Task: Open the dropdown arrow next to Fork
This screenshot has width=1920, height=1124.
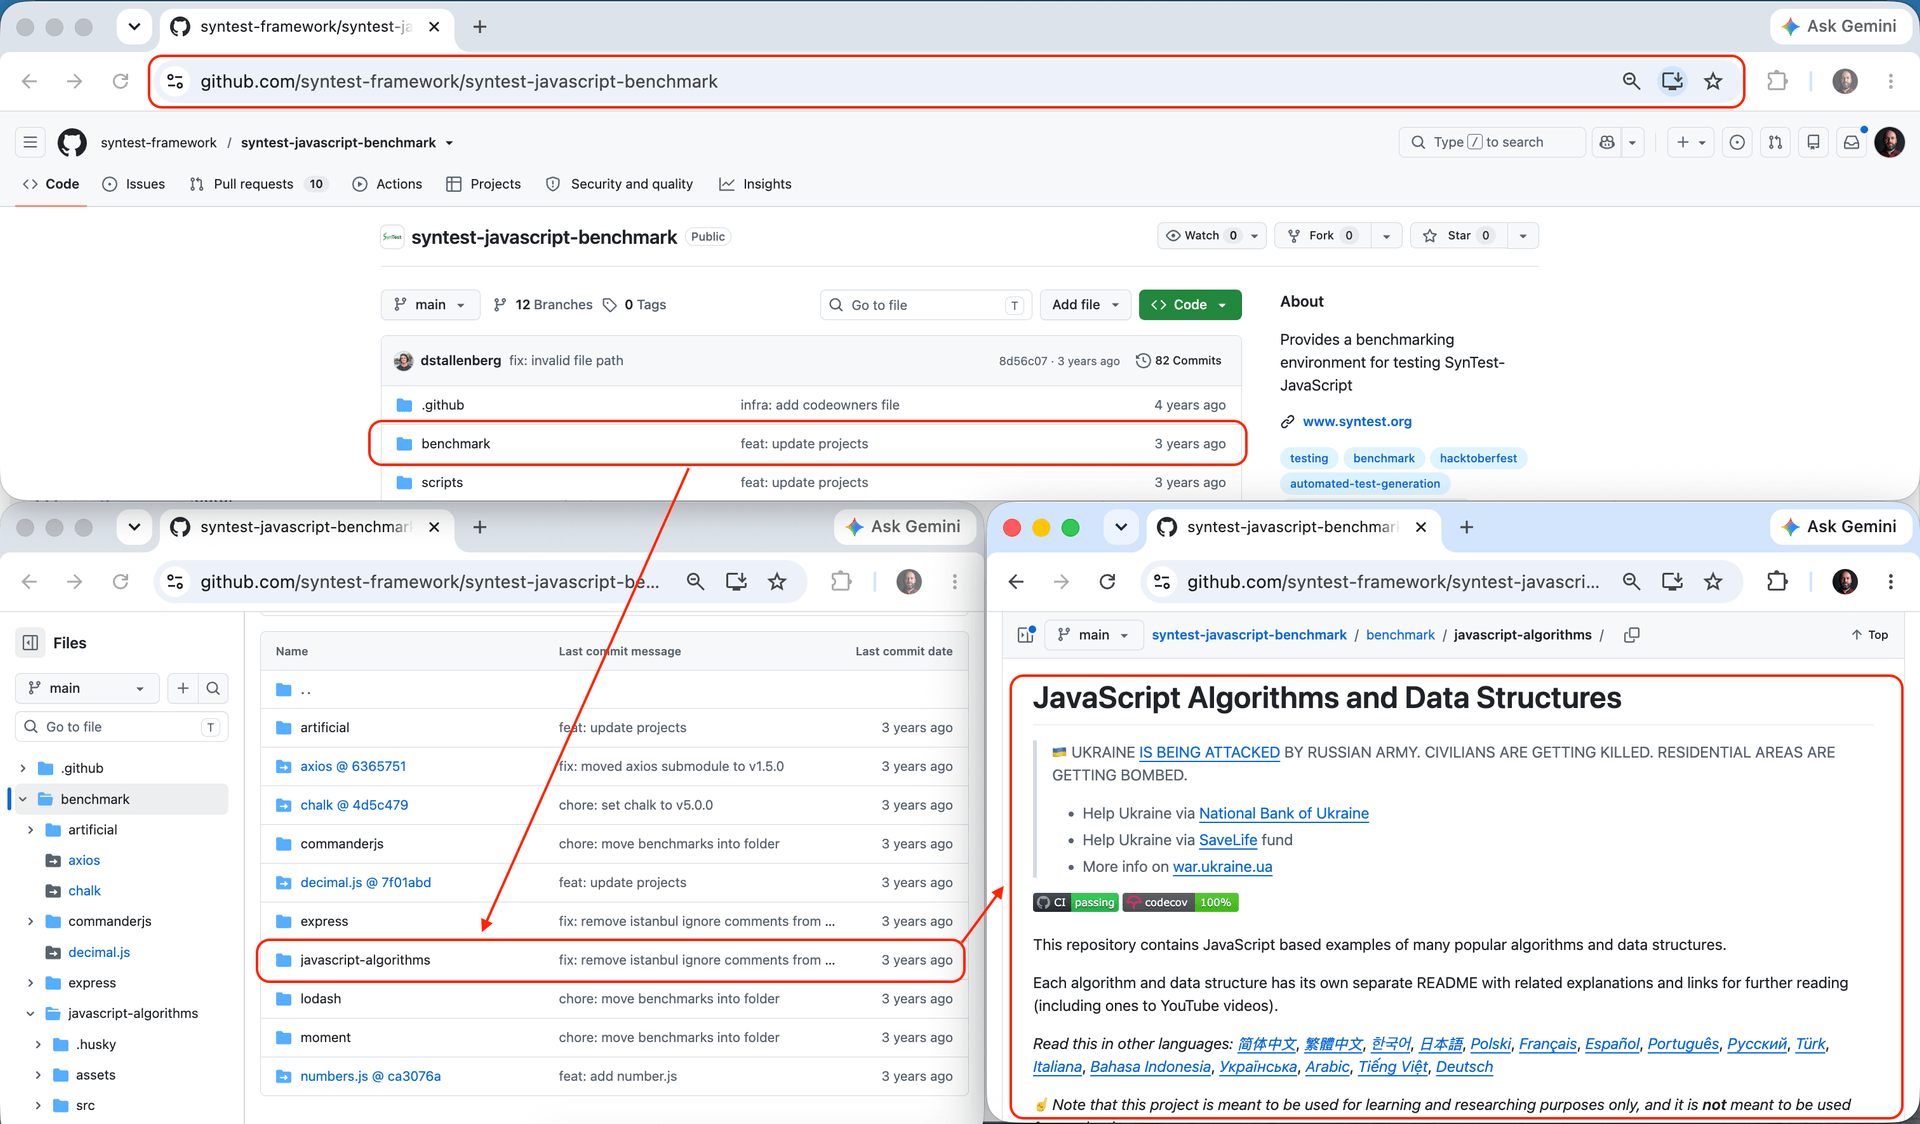Action: click(1386, 236)
